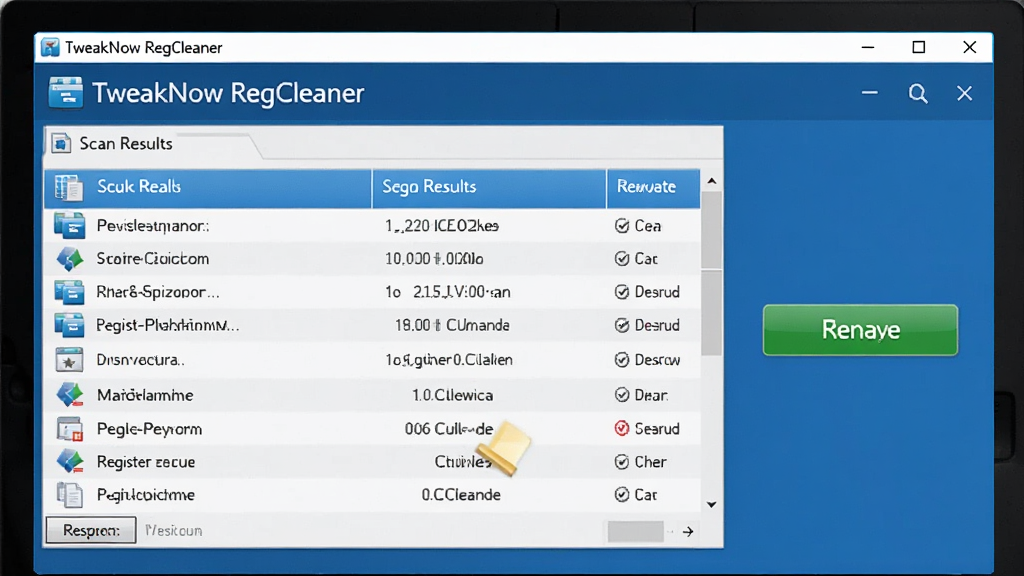Viewport: 1024px width, 576px height.
Task: Close the window from the title bar
Action: (x=970, y=47)
